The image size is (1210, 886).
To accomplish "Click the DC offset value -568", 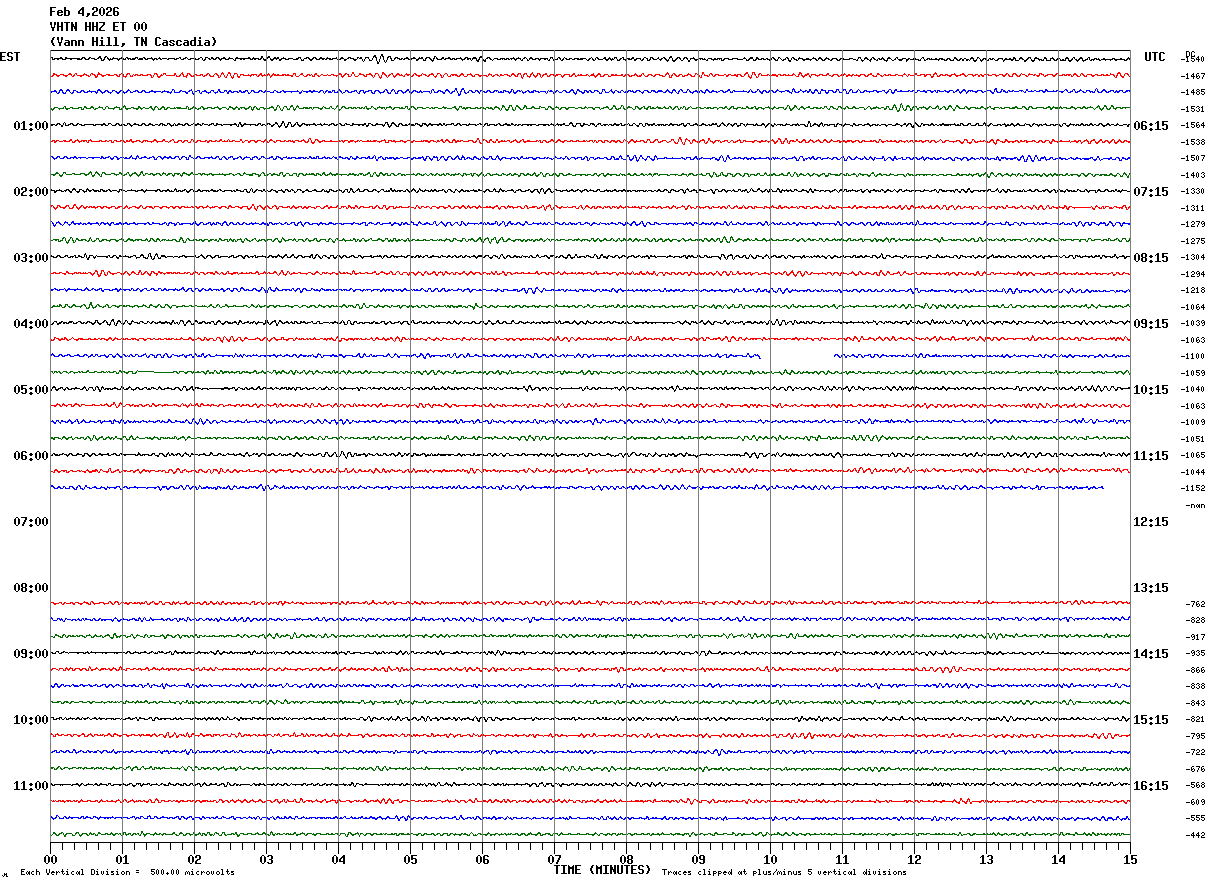I will (1196, 785).
